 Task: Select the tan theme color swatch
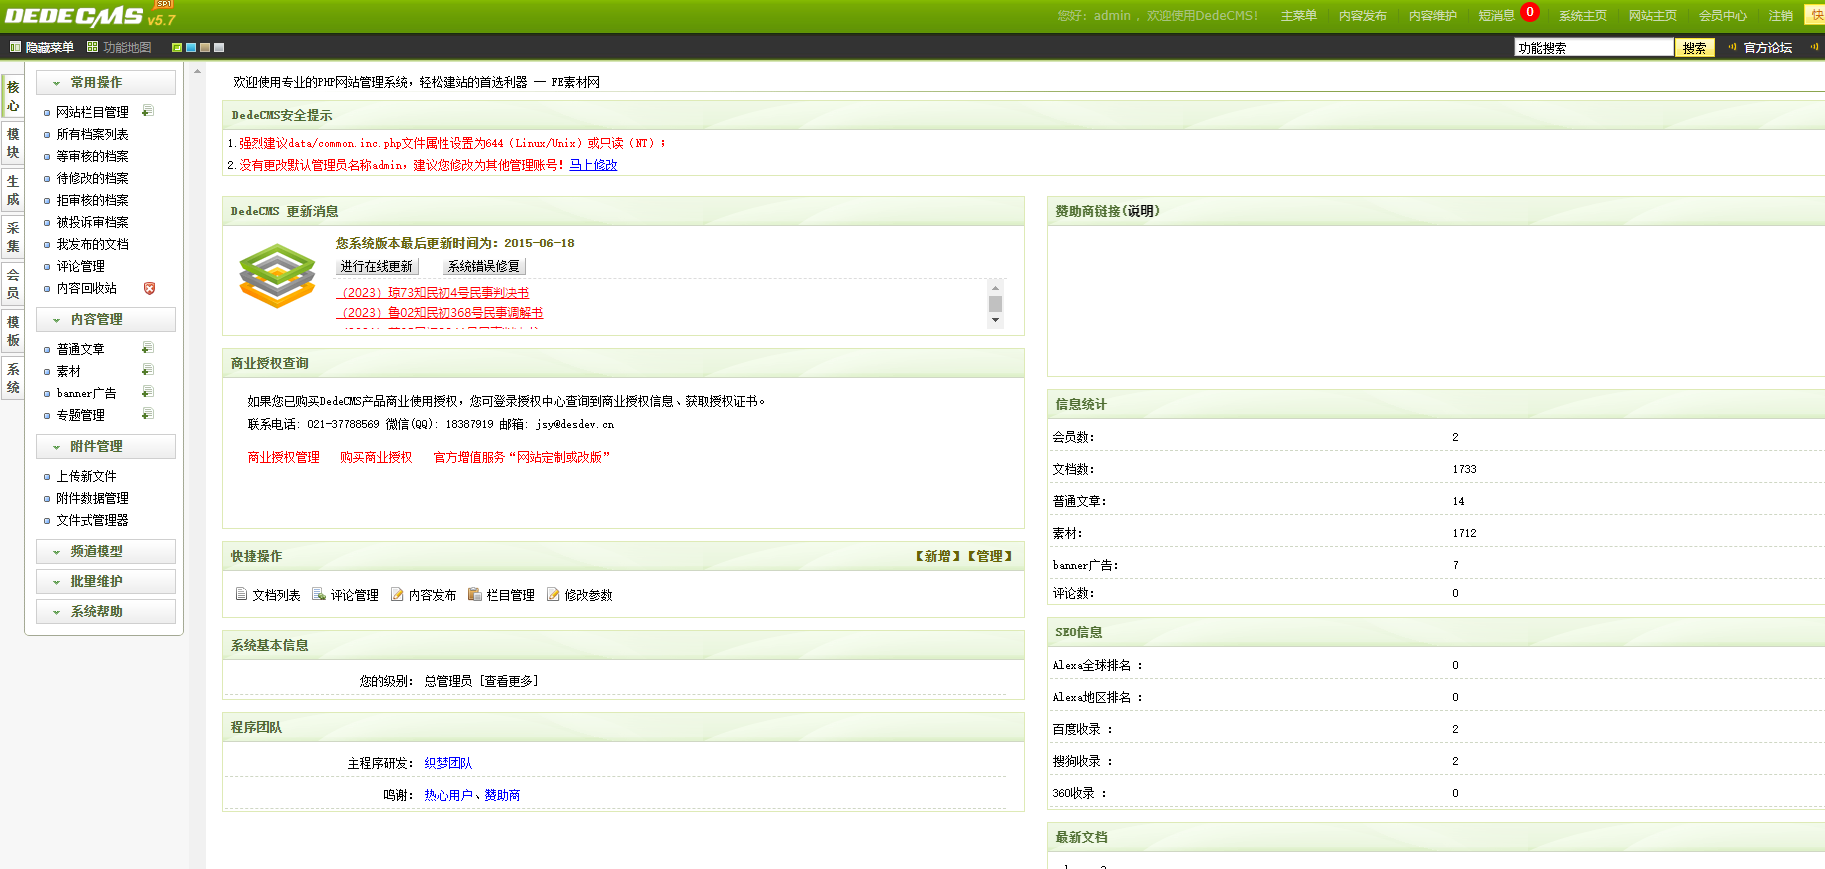pyautogui.click(x=205, y=48)
